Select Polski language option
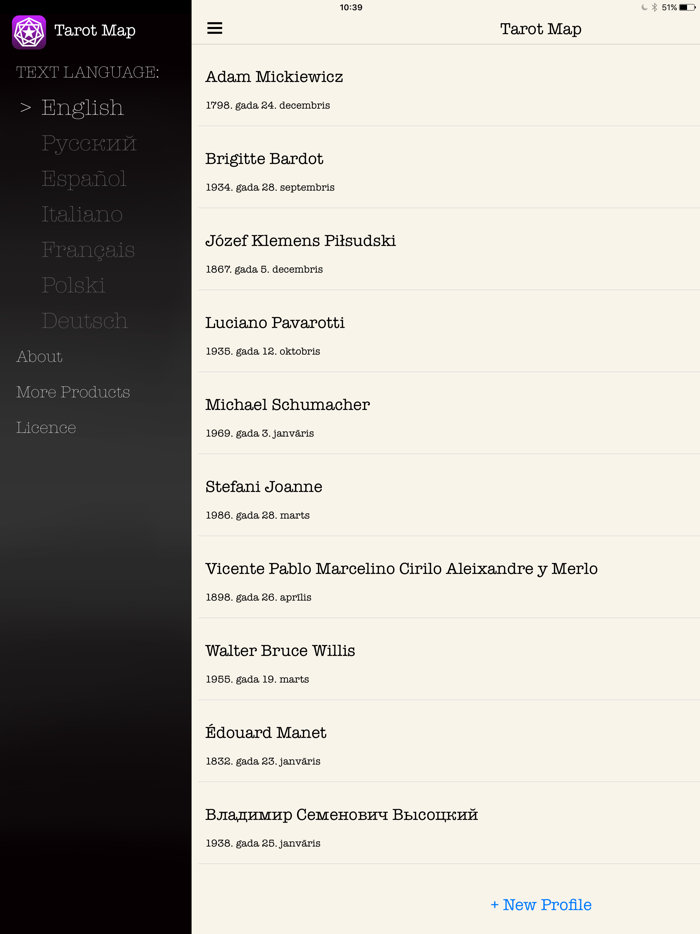This screenshot has width=700, height=934. pos(73,286)
